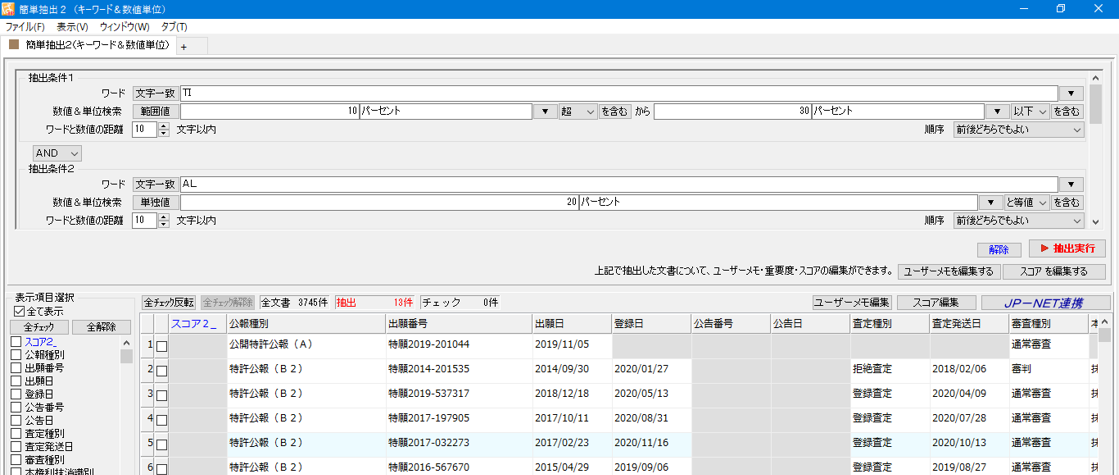Screen dimensions: 1119x475
Task: Click the numeric field containing 20
Action: [379, 203]
